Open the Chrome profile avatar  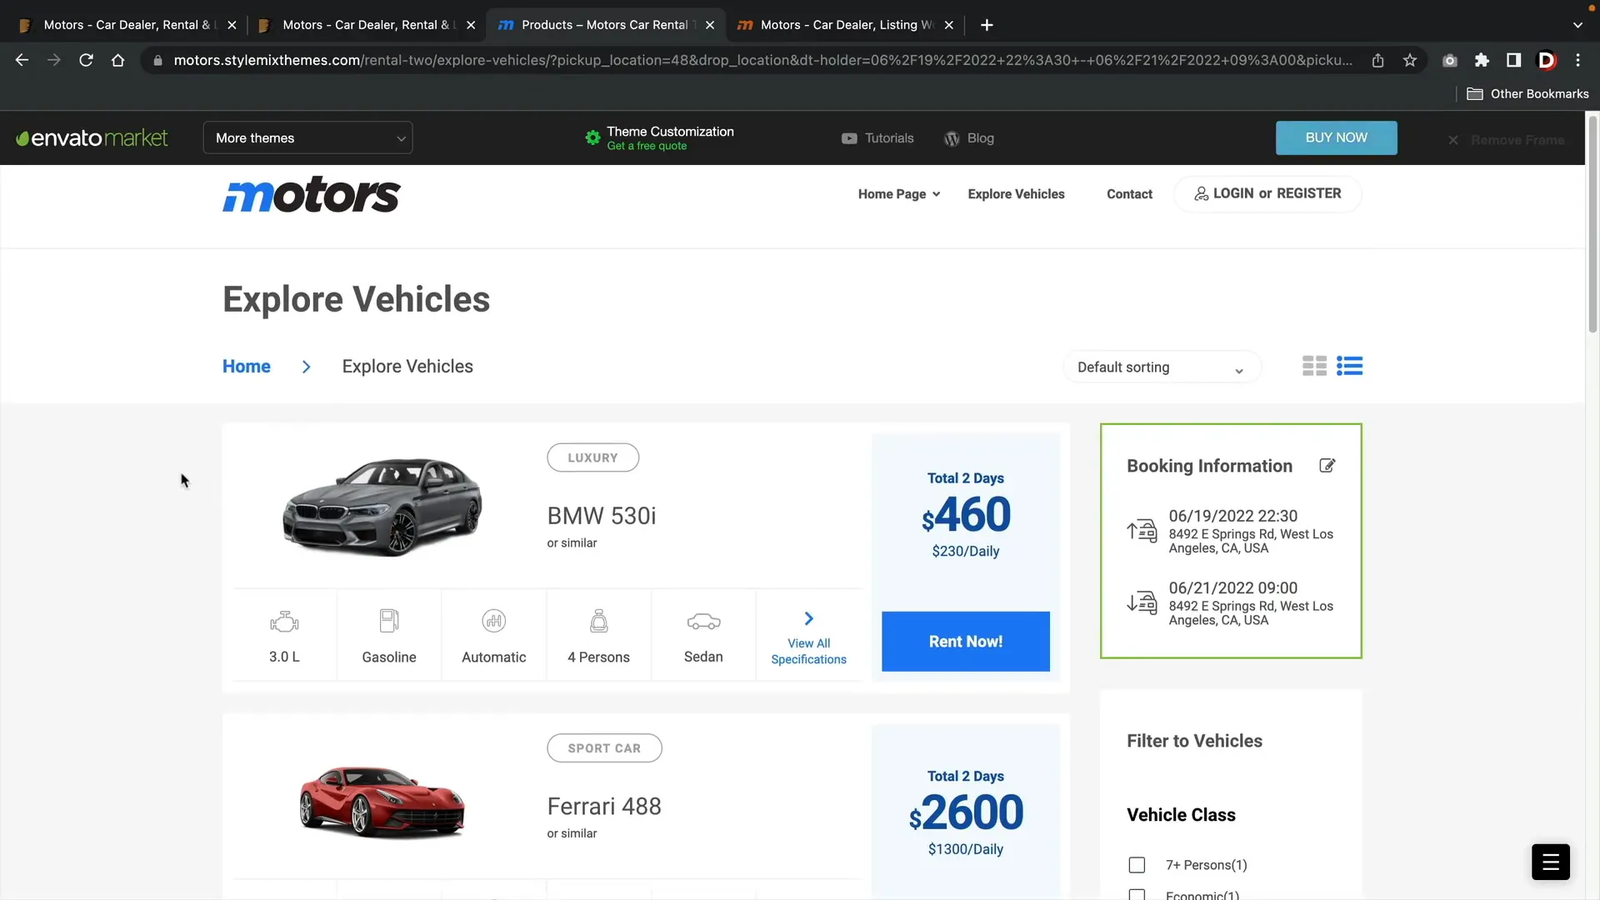coord(1547,60)
